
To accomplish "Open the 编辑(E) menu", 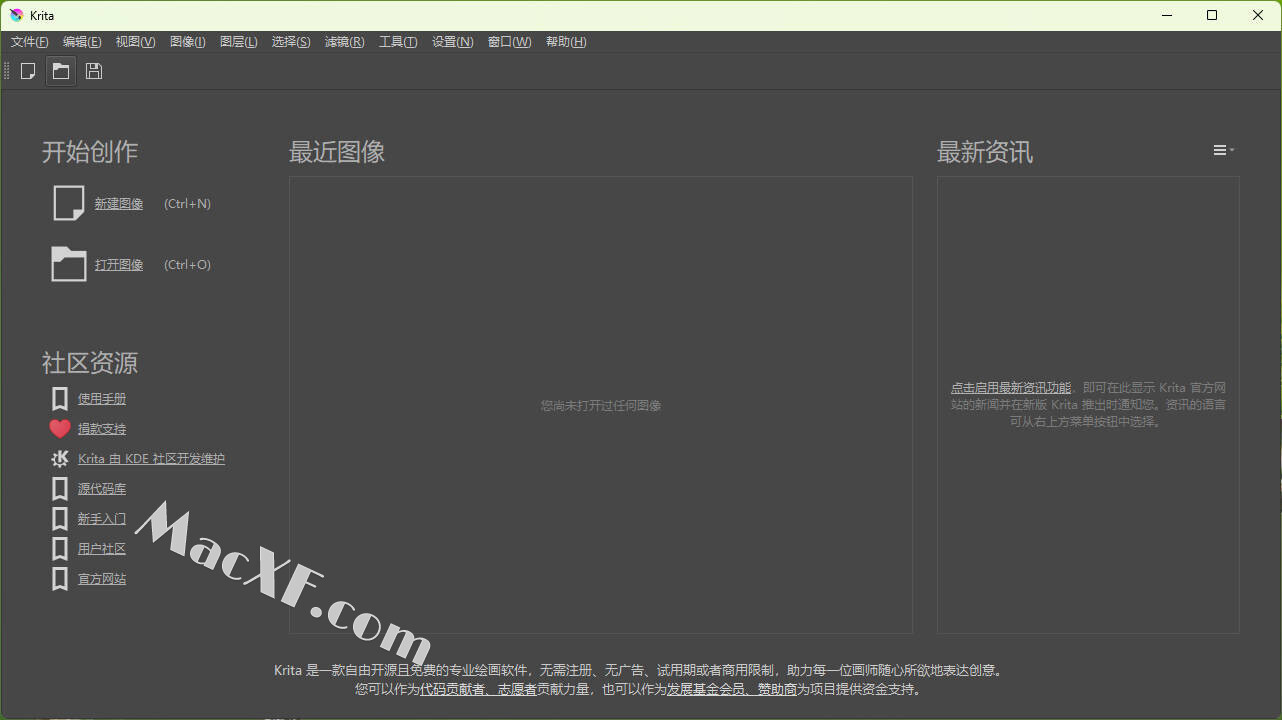I will (x=82, y=42).
